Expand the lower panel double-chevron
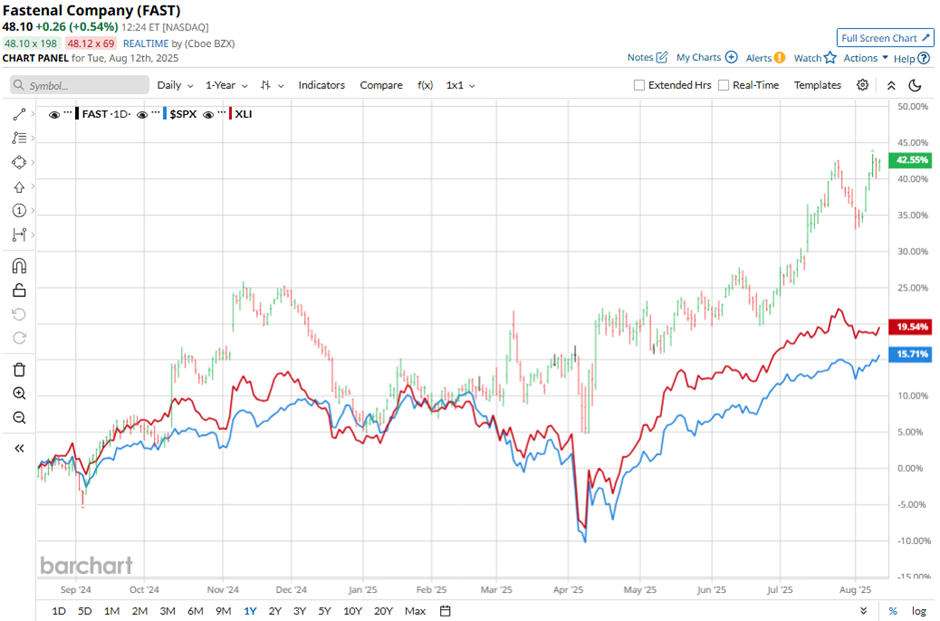Viewport: 940px width, 621px height. [x=863, y=611]
